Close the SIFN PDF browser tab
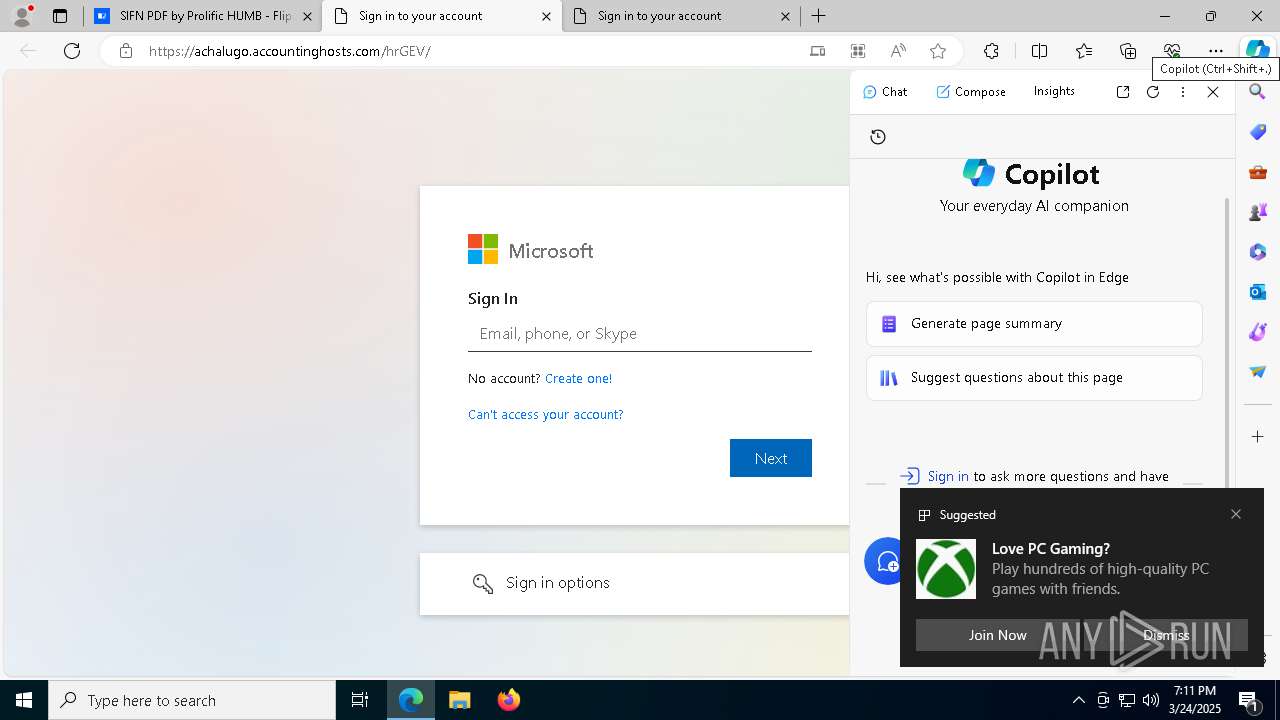Viewport: 1280px width, 720px height. [x=307, y=16]
